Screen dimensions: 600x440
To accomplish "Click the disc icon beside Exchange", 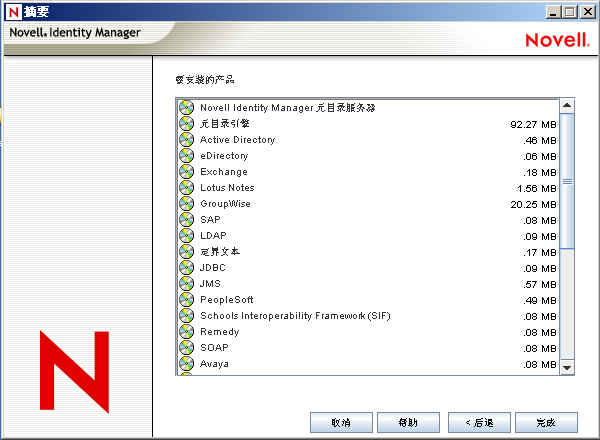I will pos(186,172).
